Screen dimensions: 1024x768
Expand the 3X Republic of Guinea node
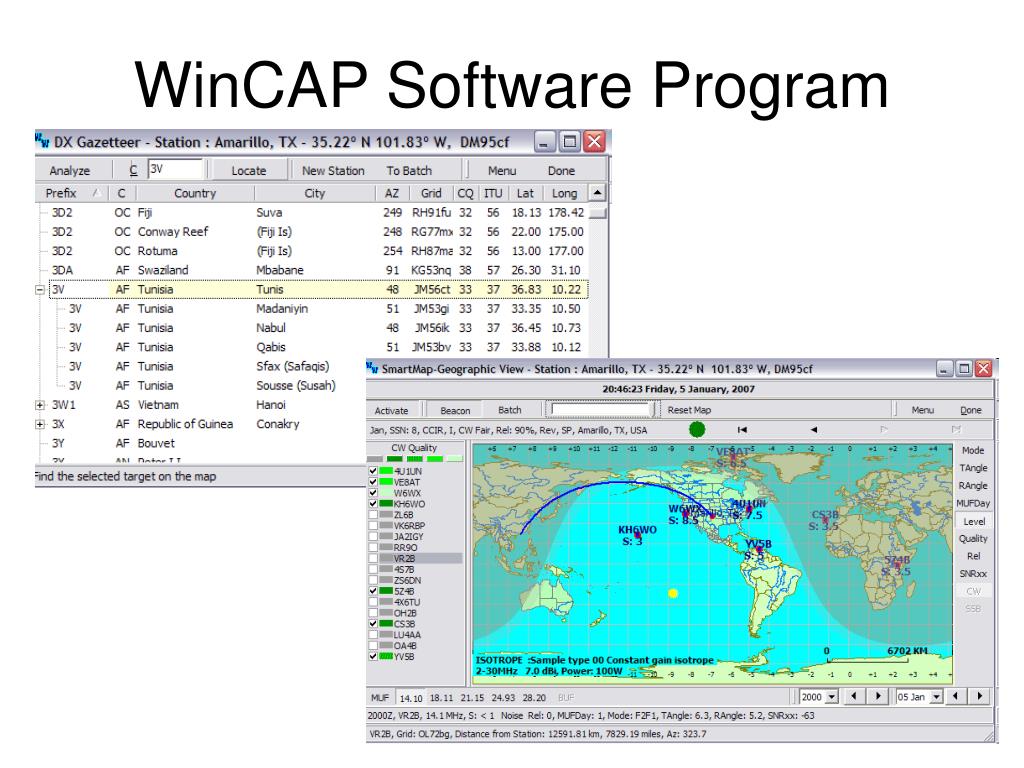point(40,424)
